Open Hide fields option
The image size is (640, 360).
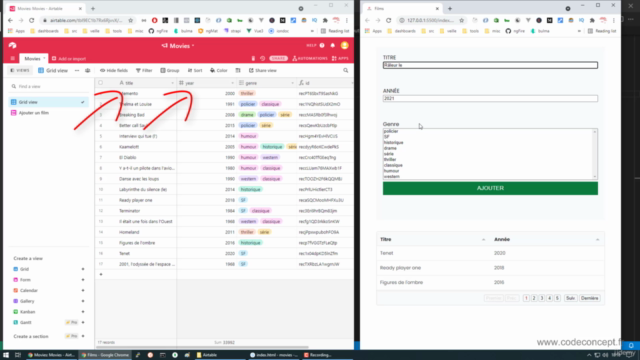tap(114, 70)
